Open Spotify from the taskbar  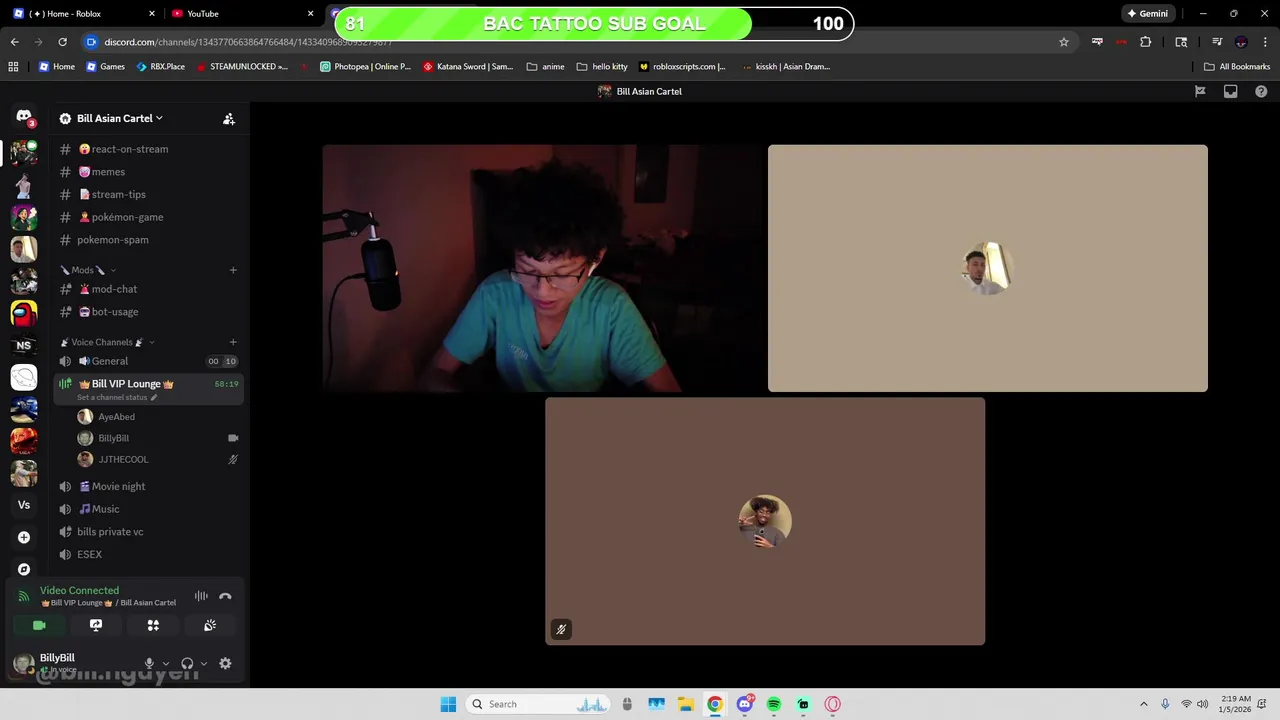tap(774, 704)
